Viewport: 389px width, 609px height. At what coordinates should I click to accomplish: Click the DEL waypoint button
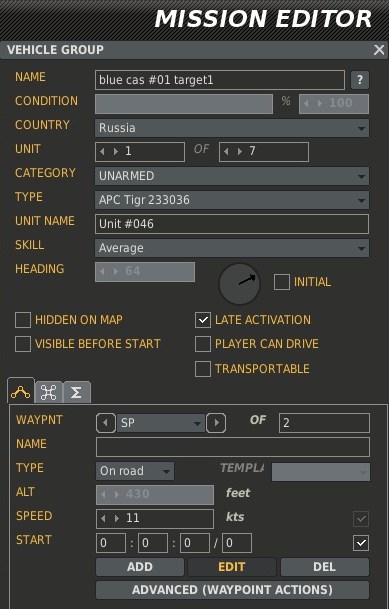pos(325,567)
